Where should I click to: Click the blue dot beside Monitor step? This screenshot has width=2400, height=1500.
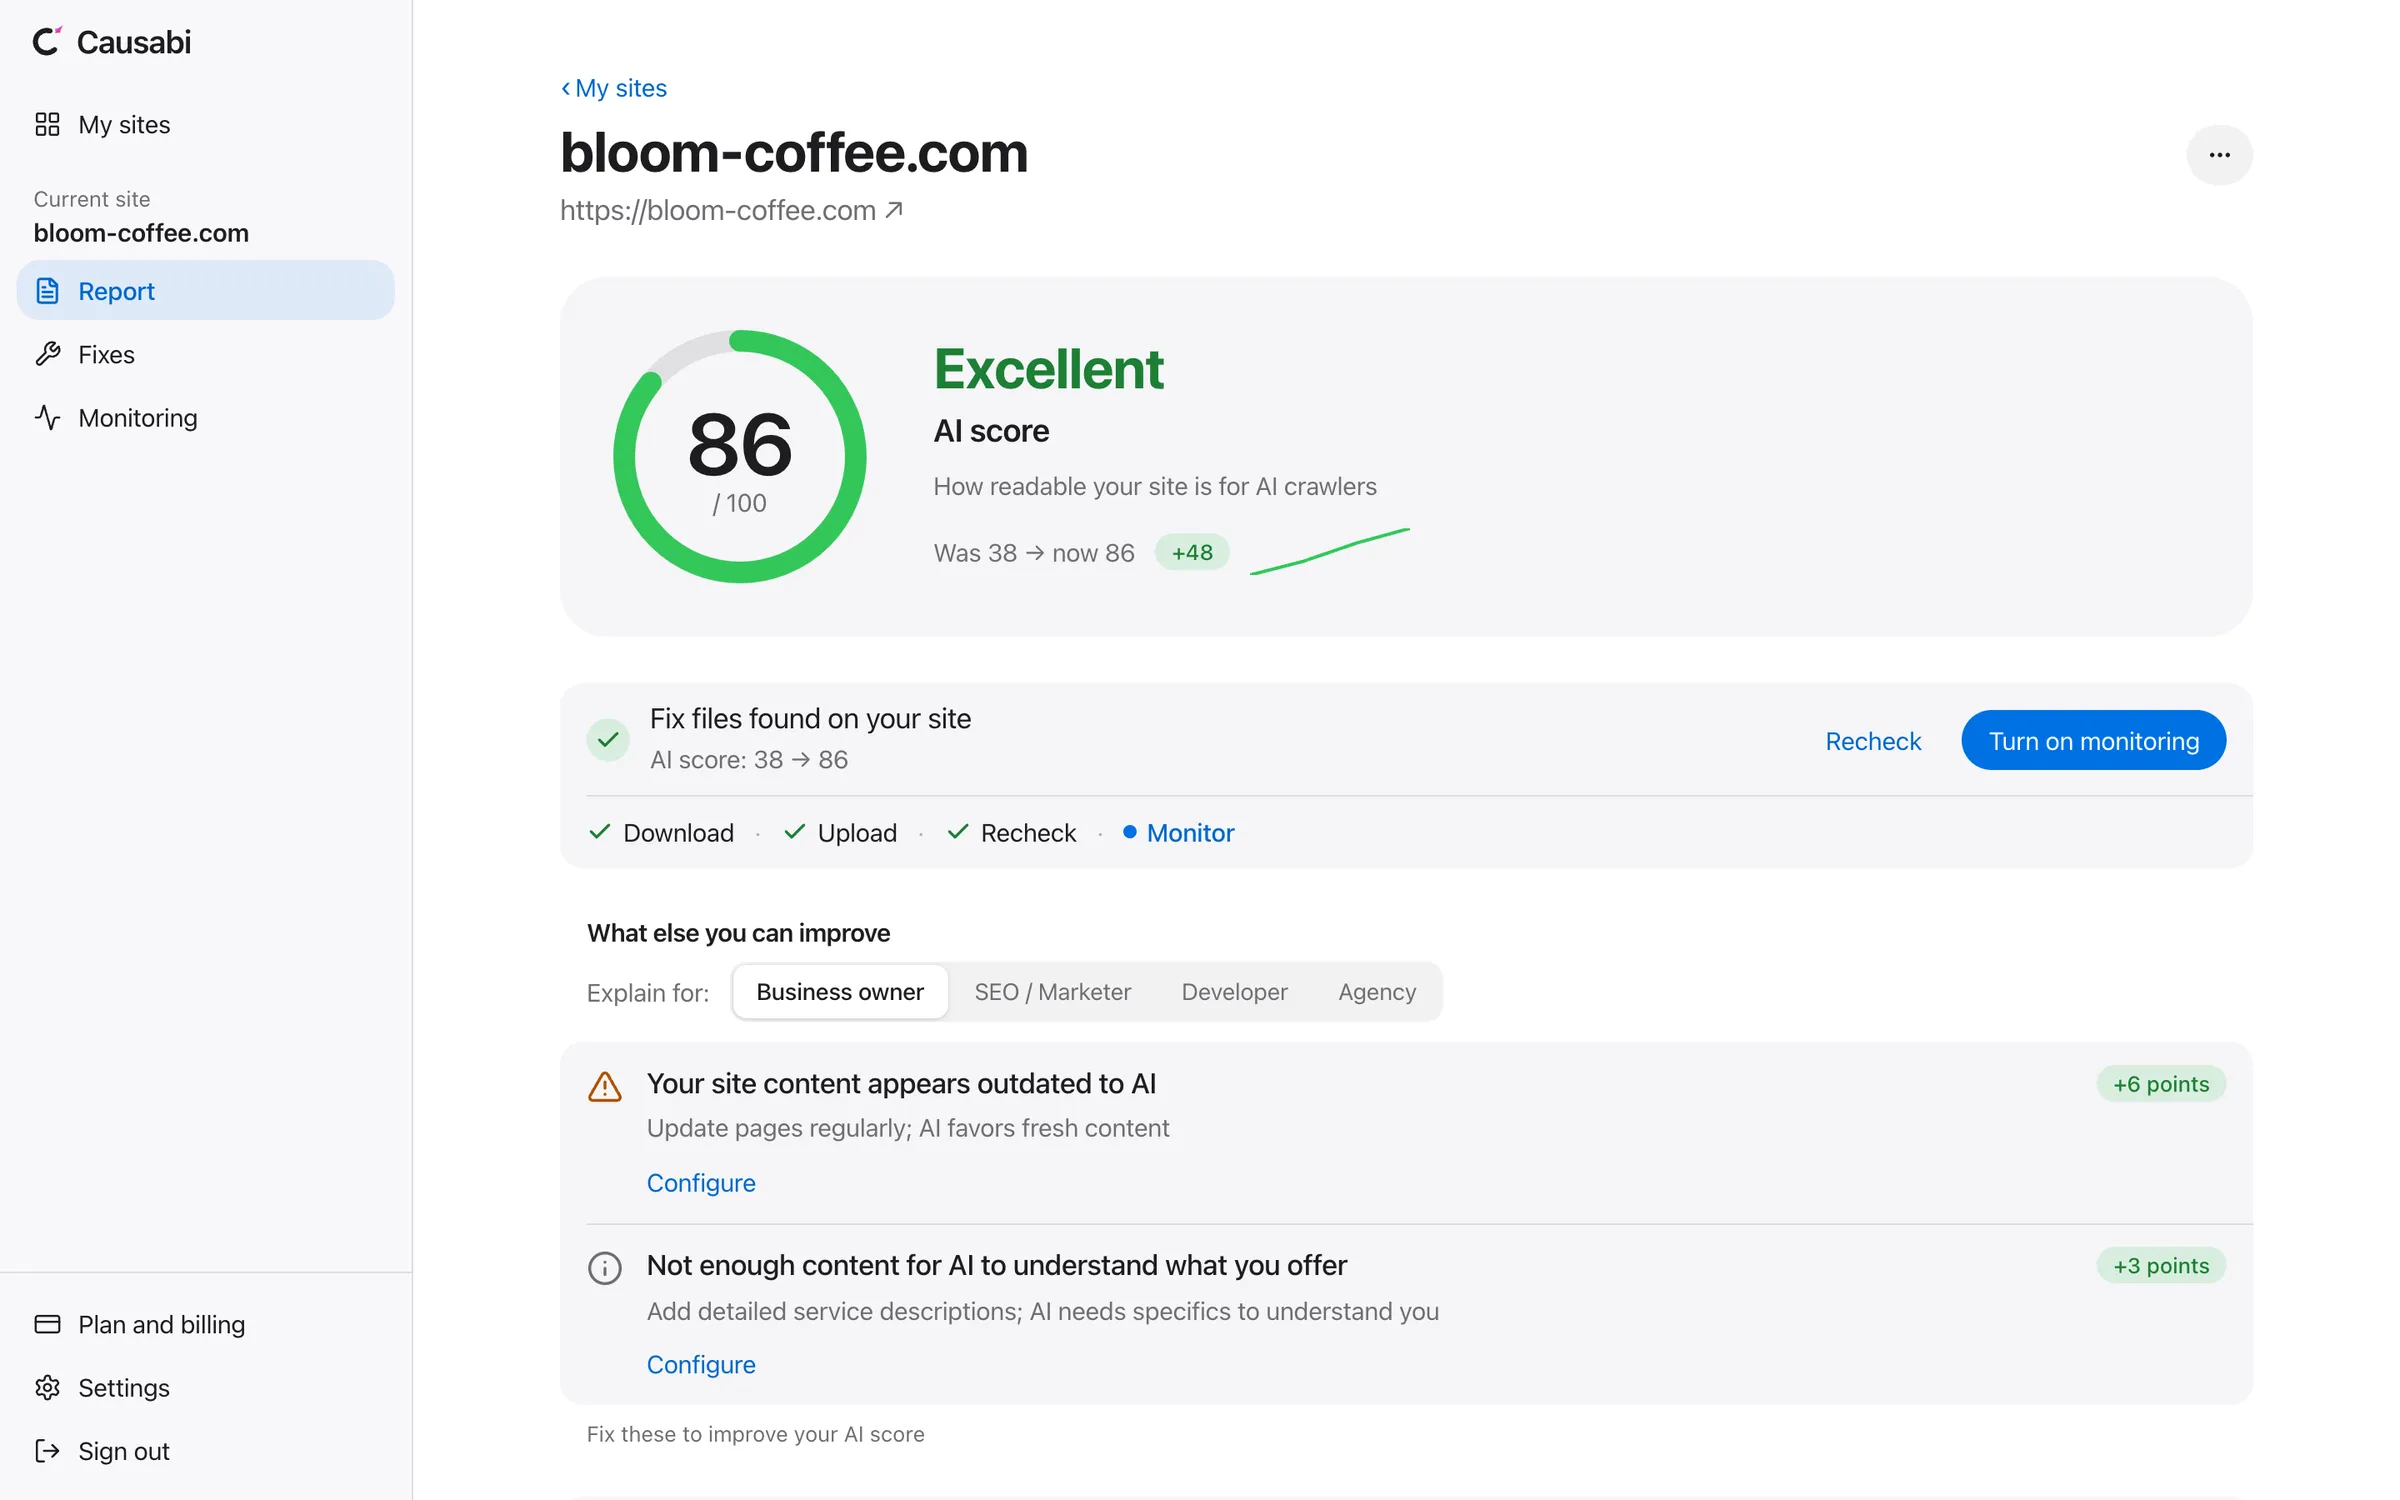pos(1129,832)
